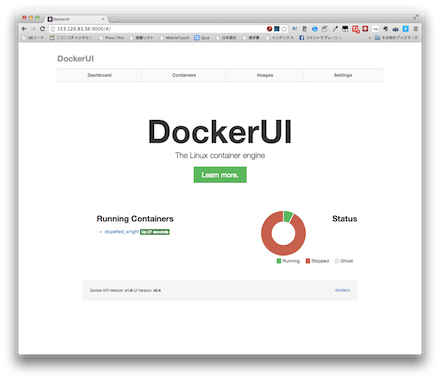Click the gray document extension icon
440x380 pixels.
304,29
